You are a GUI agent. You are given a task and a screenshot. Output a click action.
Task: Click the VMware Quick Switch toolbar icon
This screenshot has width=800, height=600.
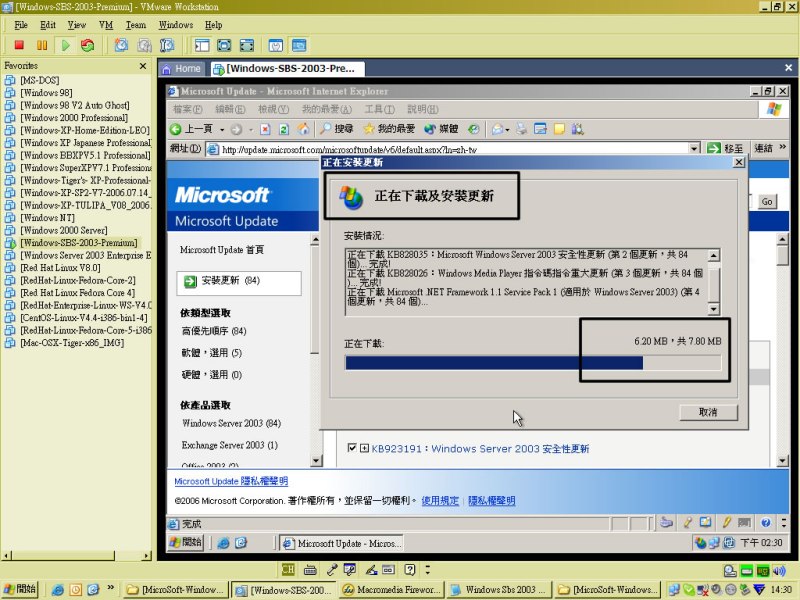point(247,45)
